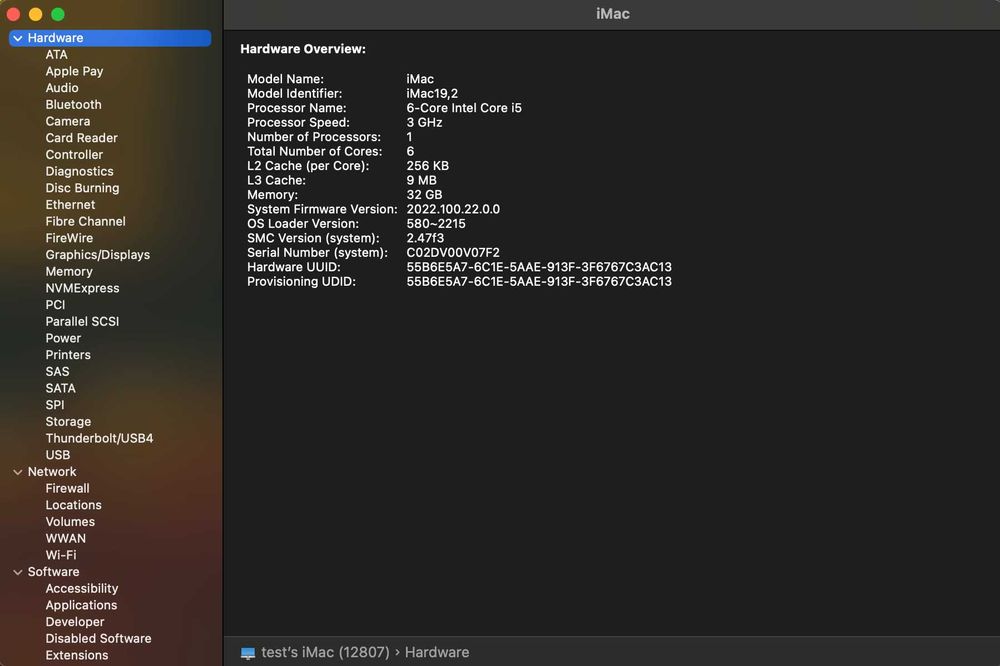Select WWAN under Network
The width and height of the screenshot is (1000, 666).
pyautogui.click(x=66, y=538)
